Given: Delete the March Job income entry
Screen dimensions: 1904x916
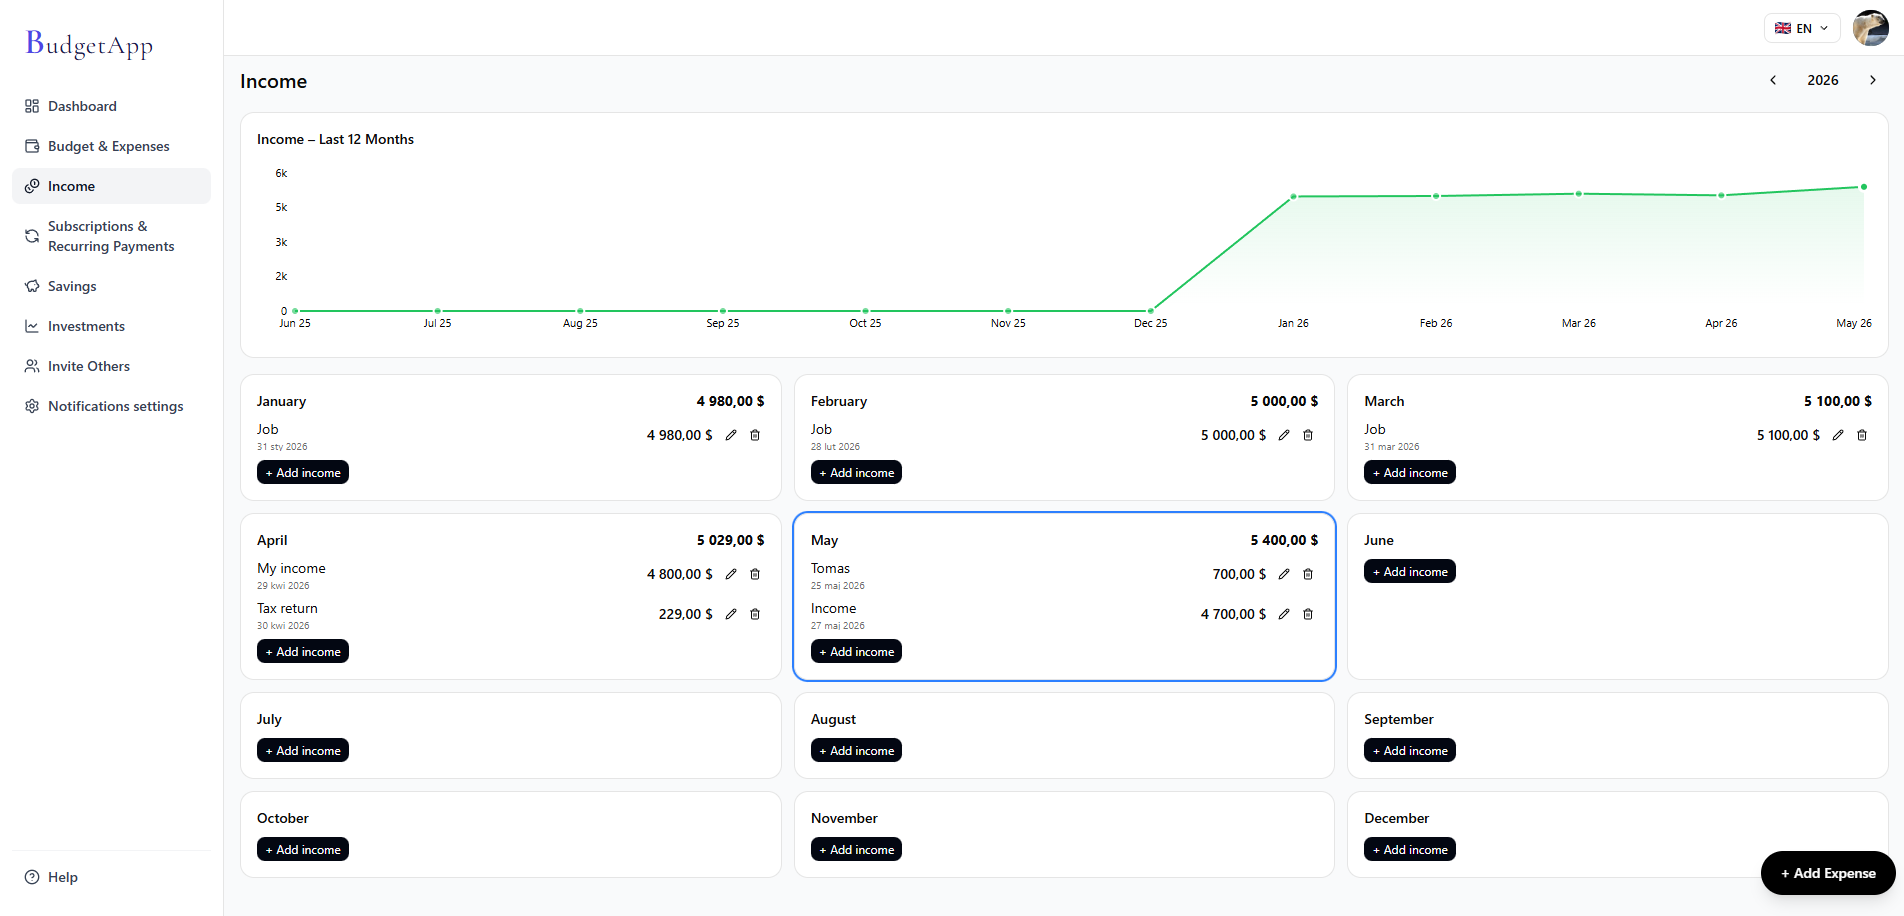Looking at the screenshot, I should coord(1862,435).
